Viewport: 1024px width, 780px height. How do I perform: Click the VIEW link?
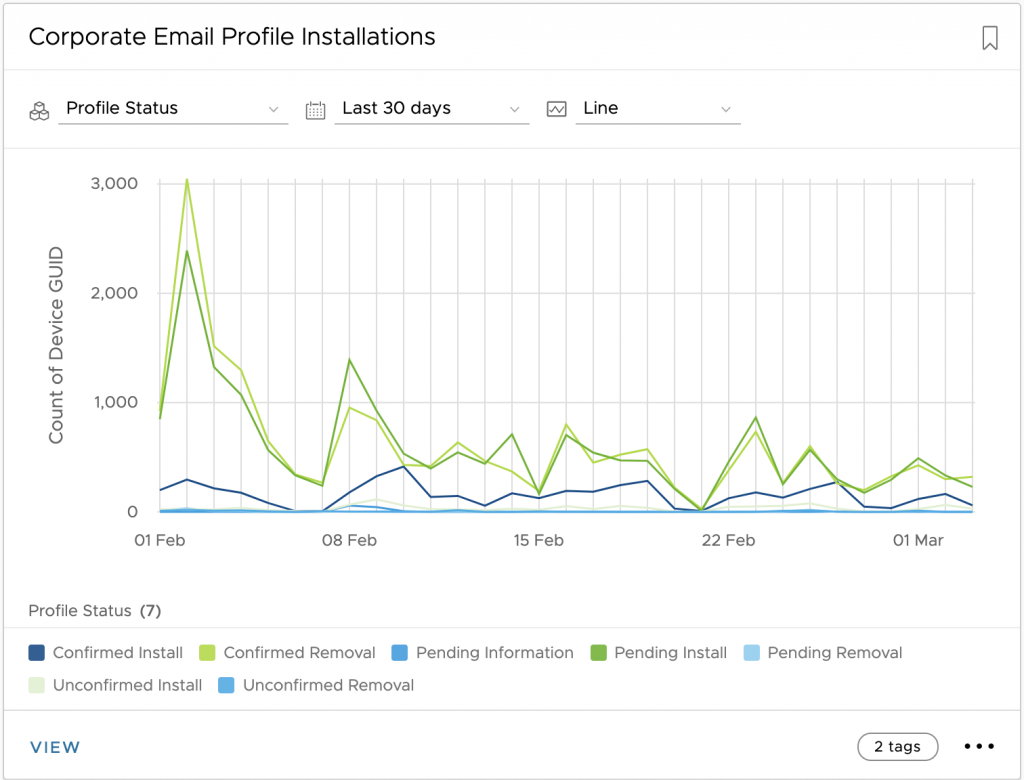tap(55, 747)
